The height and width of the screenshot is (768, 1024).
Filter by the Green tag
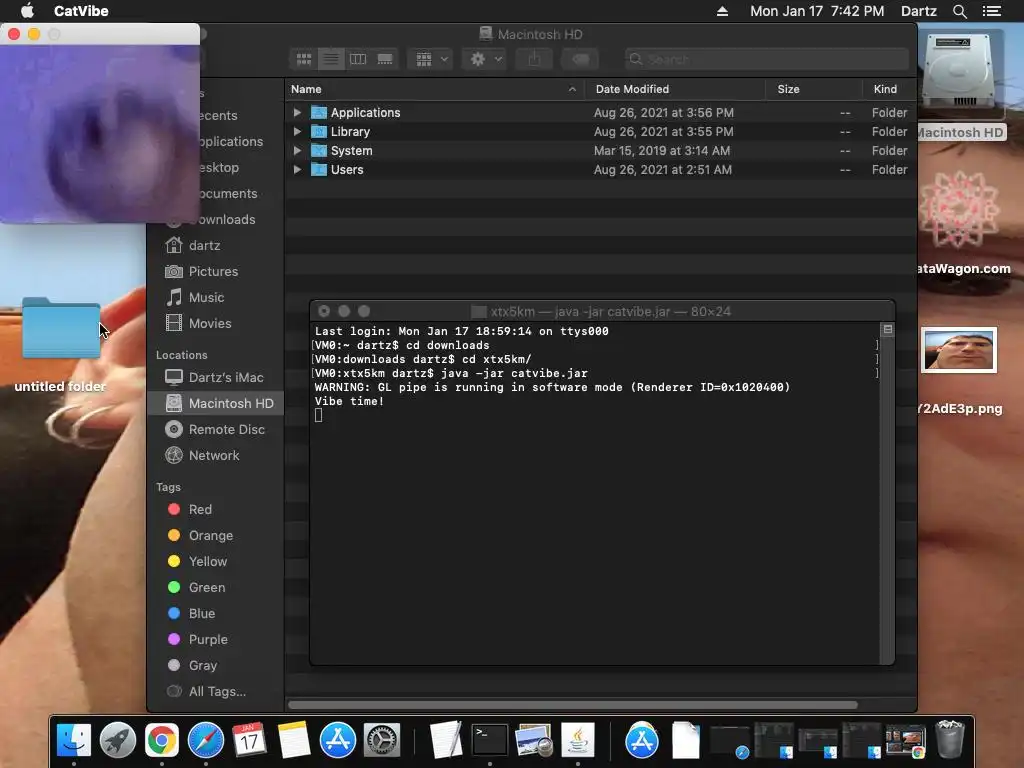point(206,588)
